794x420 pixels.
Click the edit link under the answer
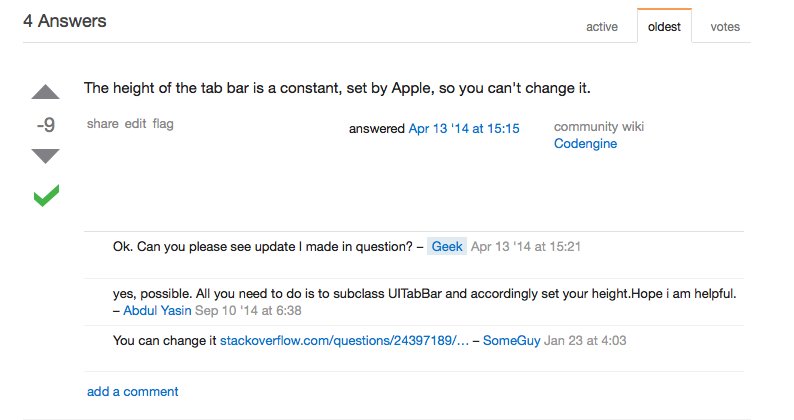click(135, 124)
